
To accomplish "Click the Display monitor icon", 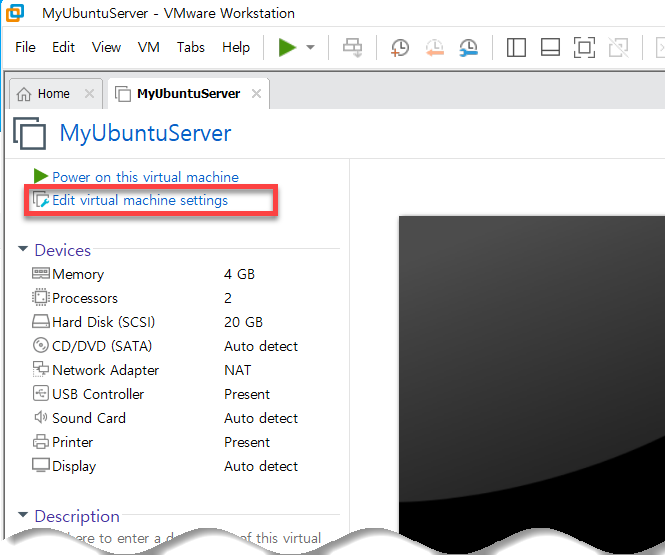I will pos(41,465).
